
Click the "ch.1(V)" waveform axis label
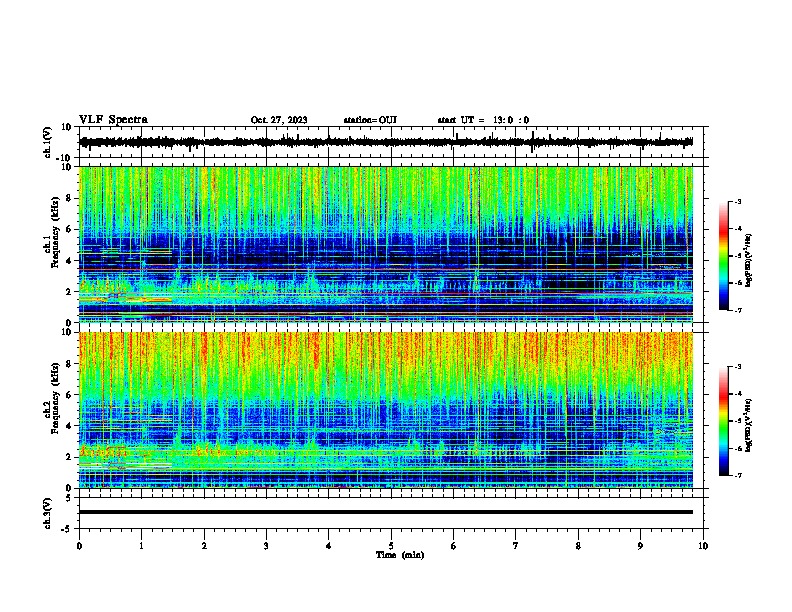[x=48, y=142]
